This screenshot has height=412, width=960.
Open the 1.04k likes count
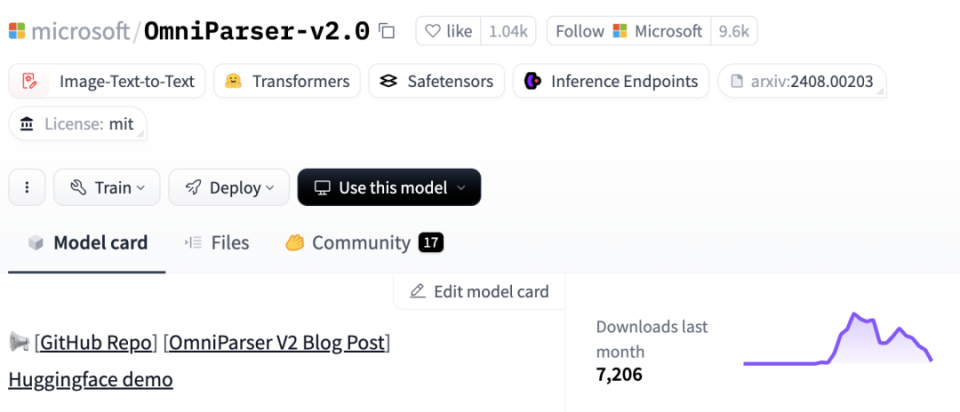click(x=508, y=31)
